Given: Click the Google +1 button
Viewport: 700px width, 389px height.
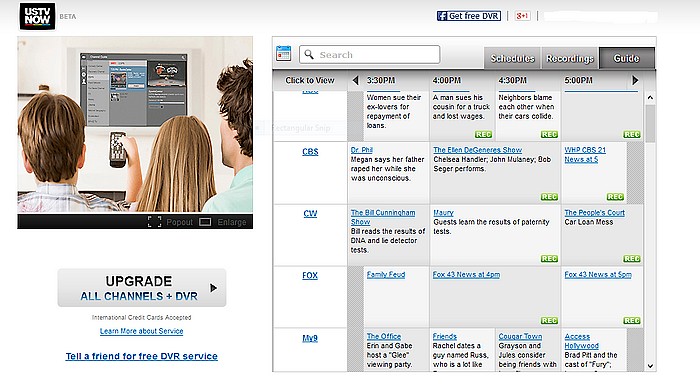Looking at the screenshot, I should tap(522, 16).
